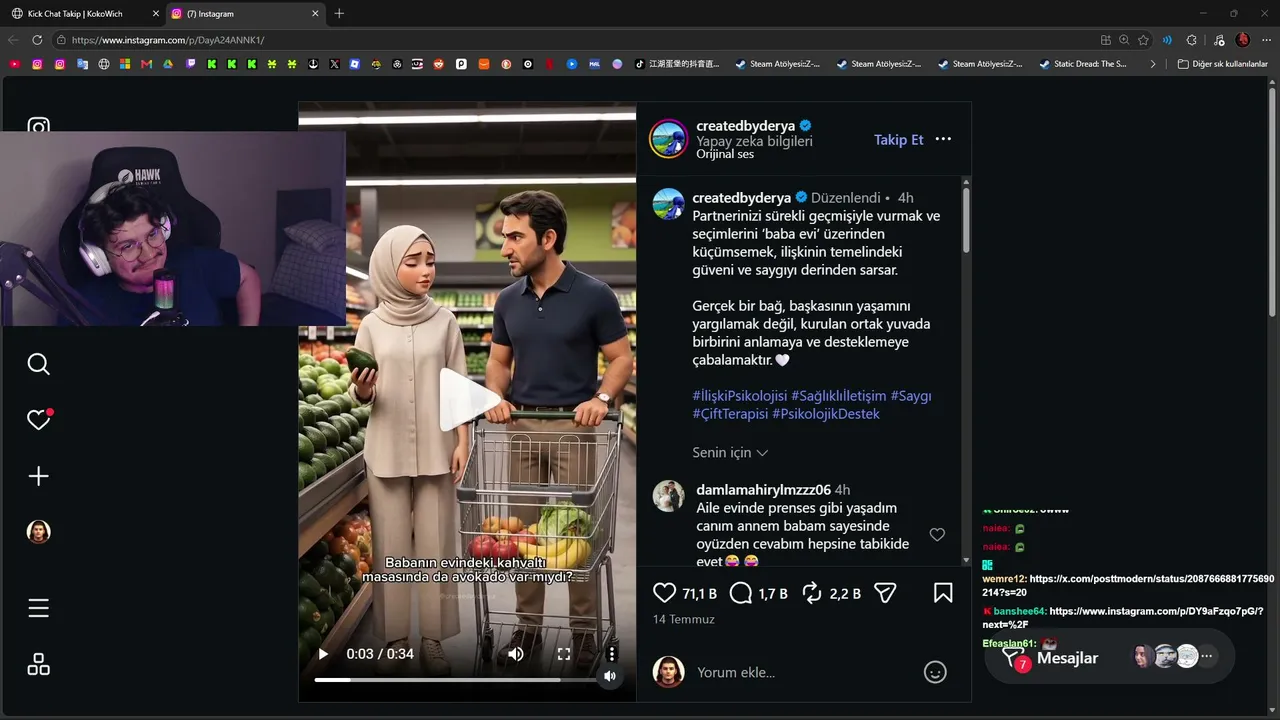This screenshot has height=720, width=1280.
Task: Create new post with plus icon
Action: (x=38, y=476)
